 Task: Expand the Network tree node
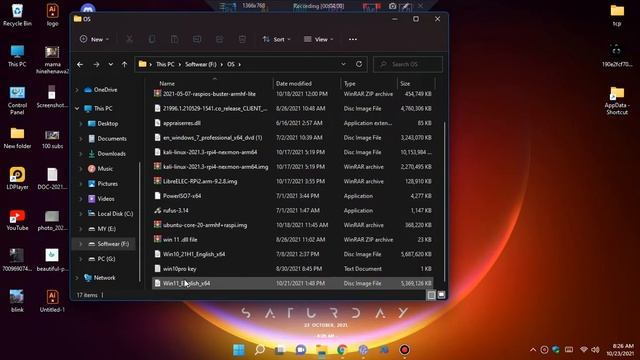pos(77,278)
